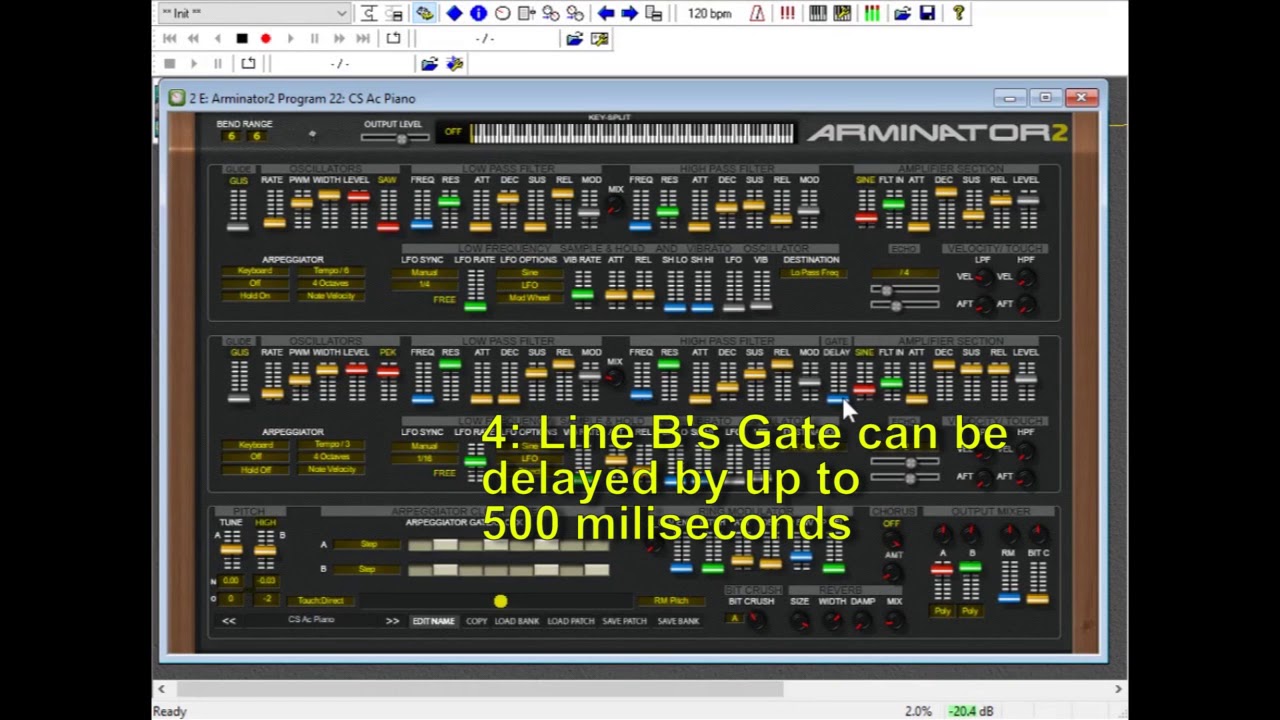Open the Lo Pass Freq destination dropdown
Image resolution: width=1280 pixels, height=720 pixels.
click(x=815, y=273)
